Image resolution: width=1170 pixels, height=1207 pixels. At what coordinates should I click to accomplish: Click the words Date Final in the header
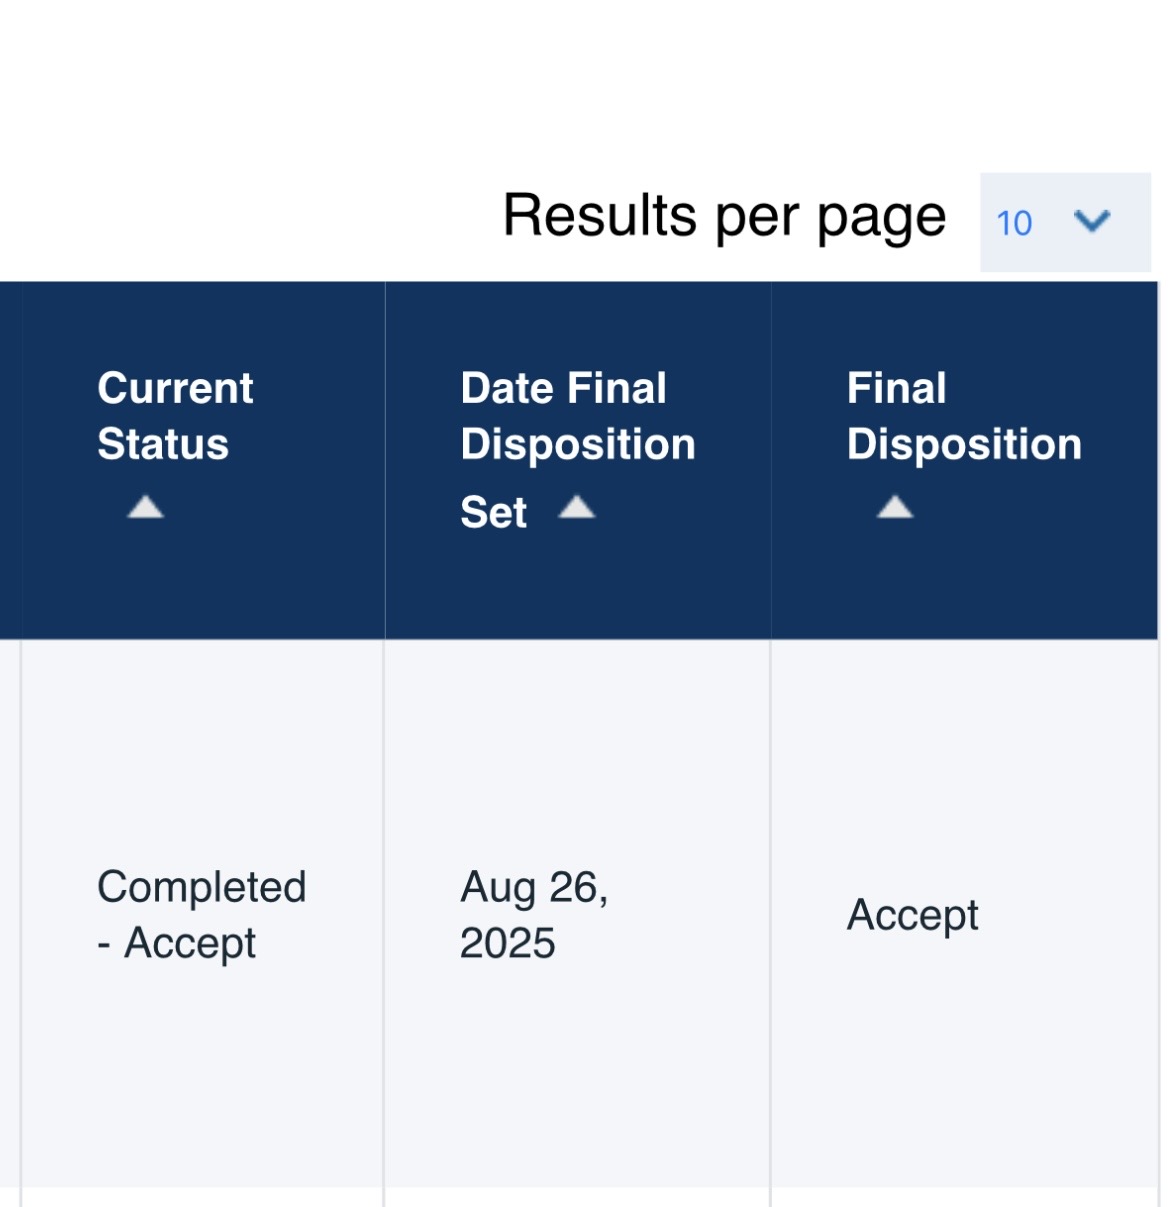(563, 388)
